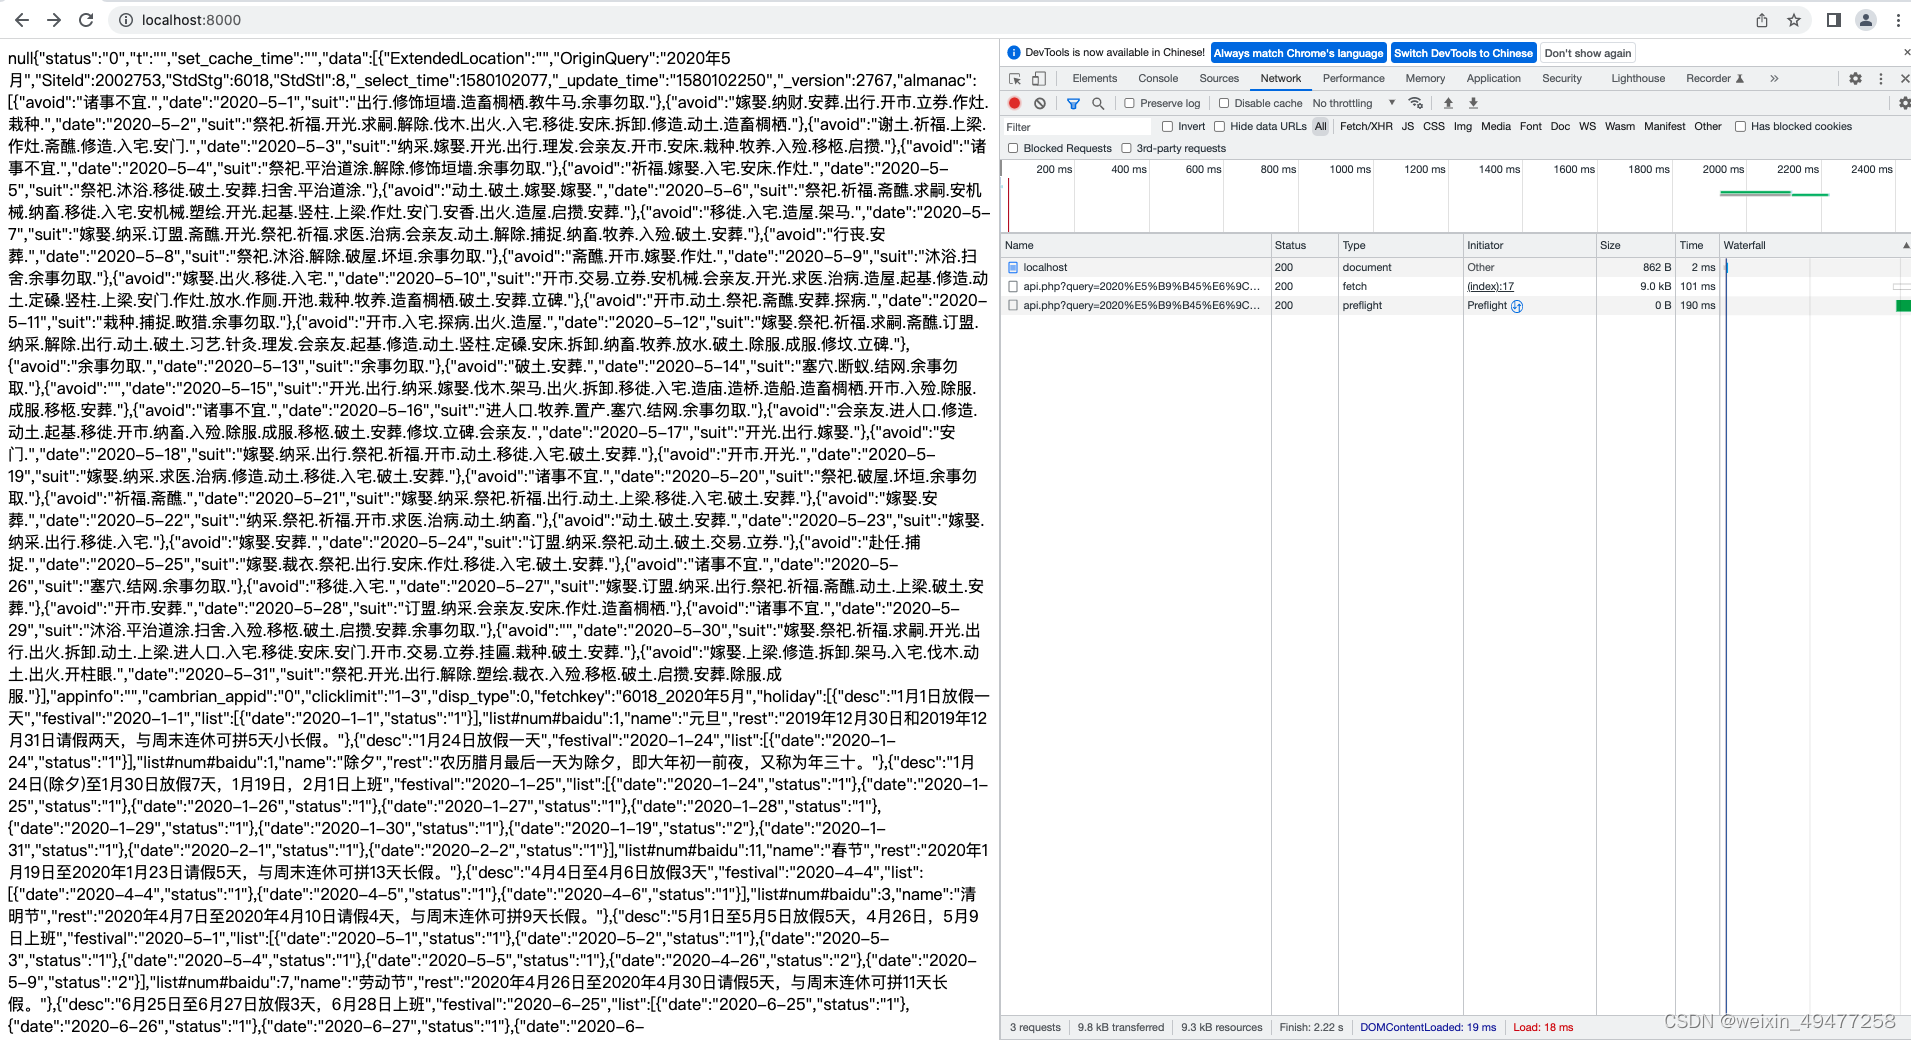1911x1040 pixels.
Task: Open network search magnifier
Action: coord(1098,103)
